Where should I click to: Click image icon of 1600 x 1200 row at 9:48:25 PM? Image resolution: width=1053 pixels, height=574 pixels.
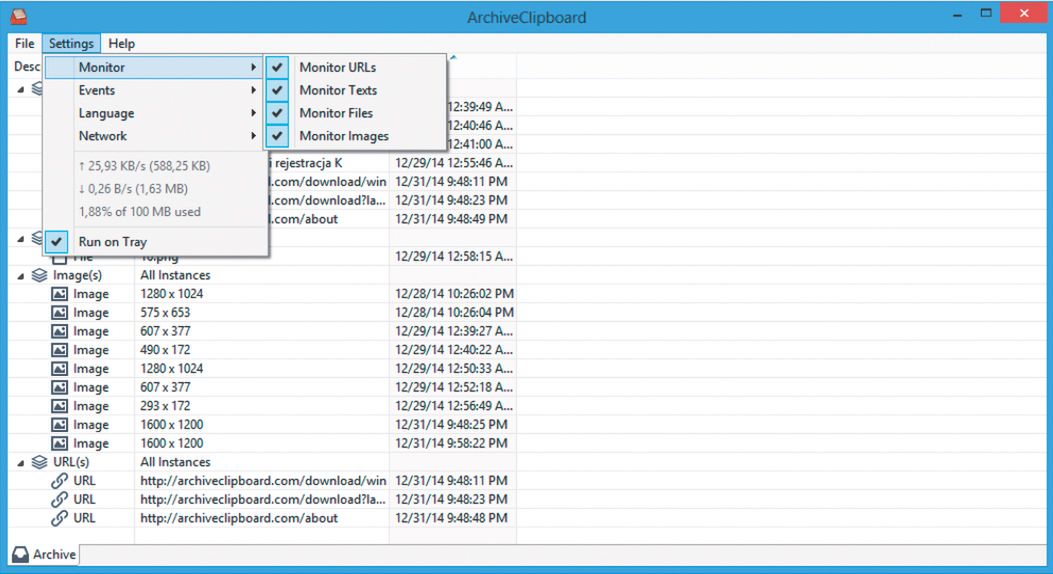coord(60,425)
